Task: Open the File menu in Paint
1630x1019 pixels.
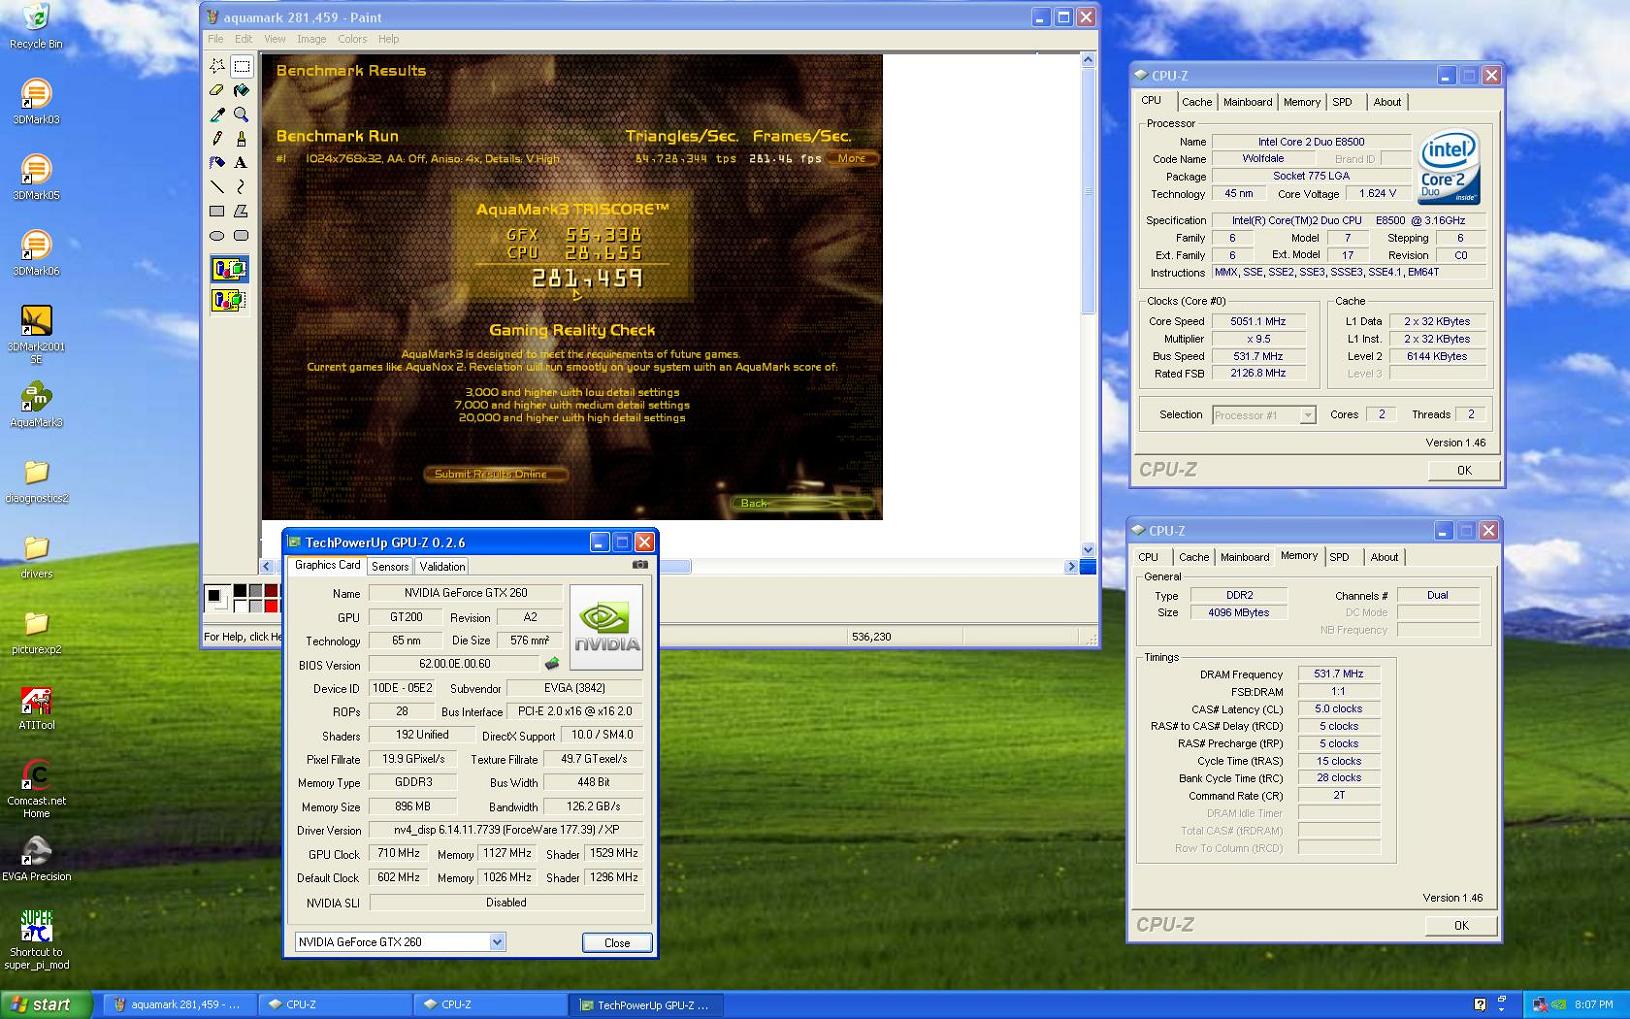Action: 215,39
